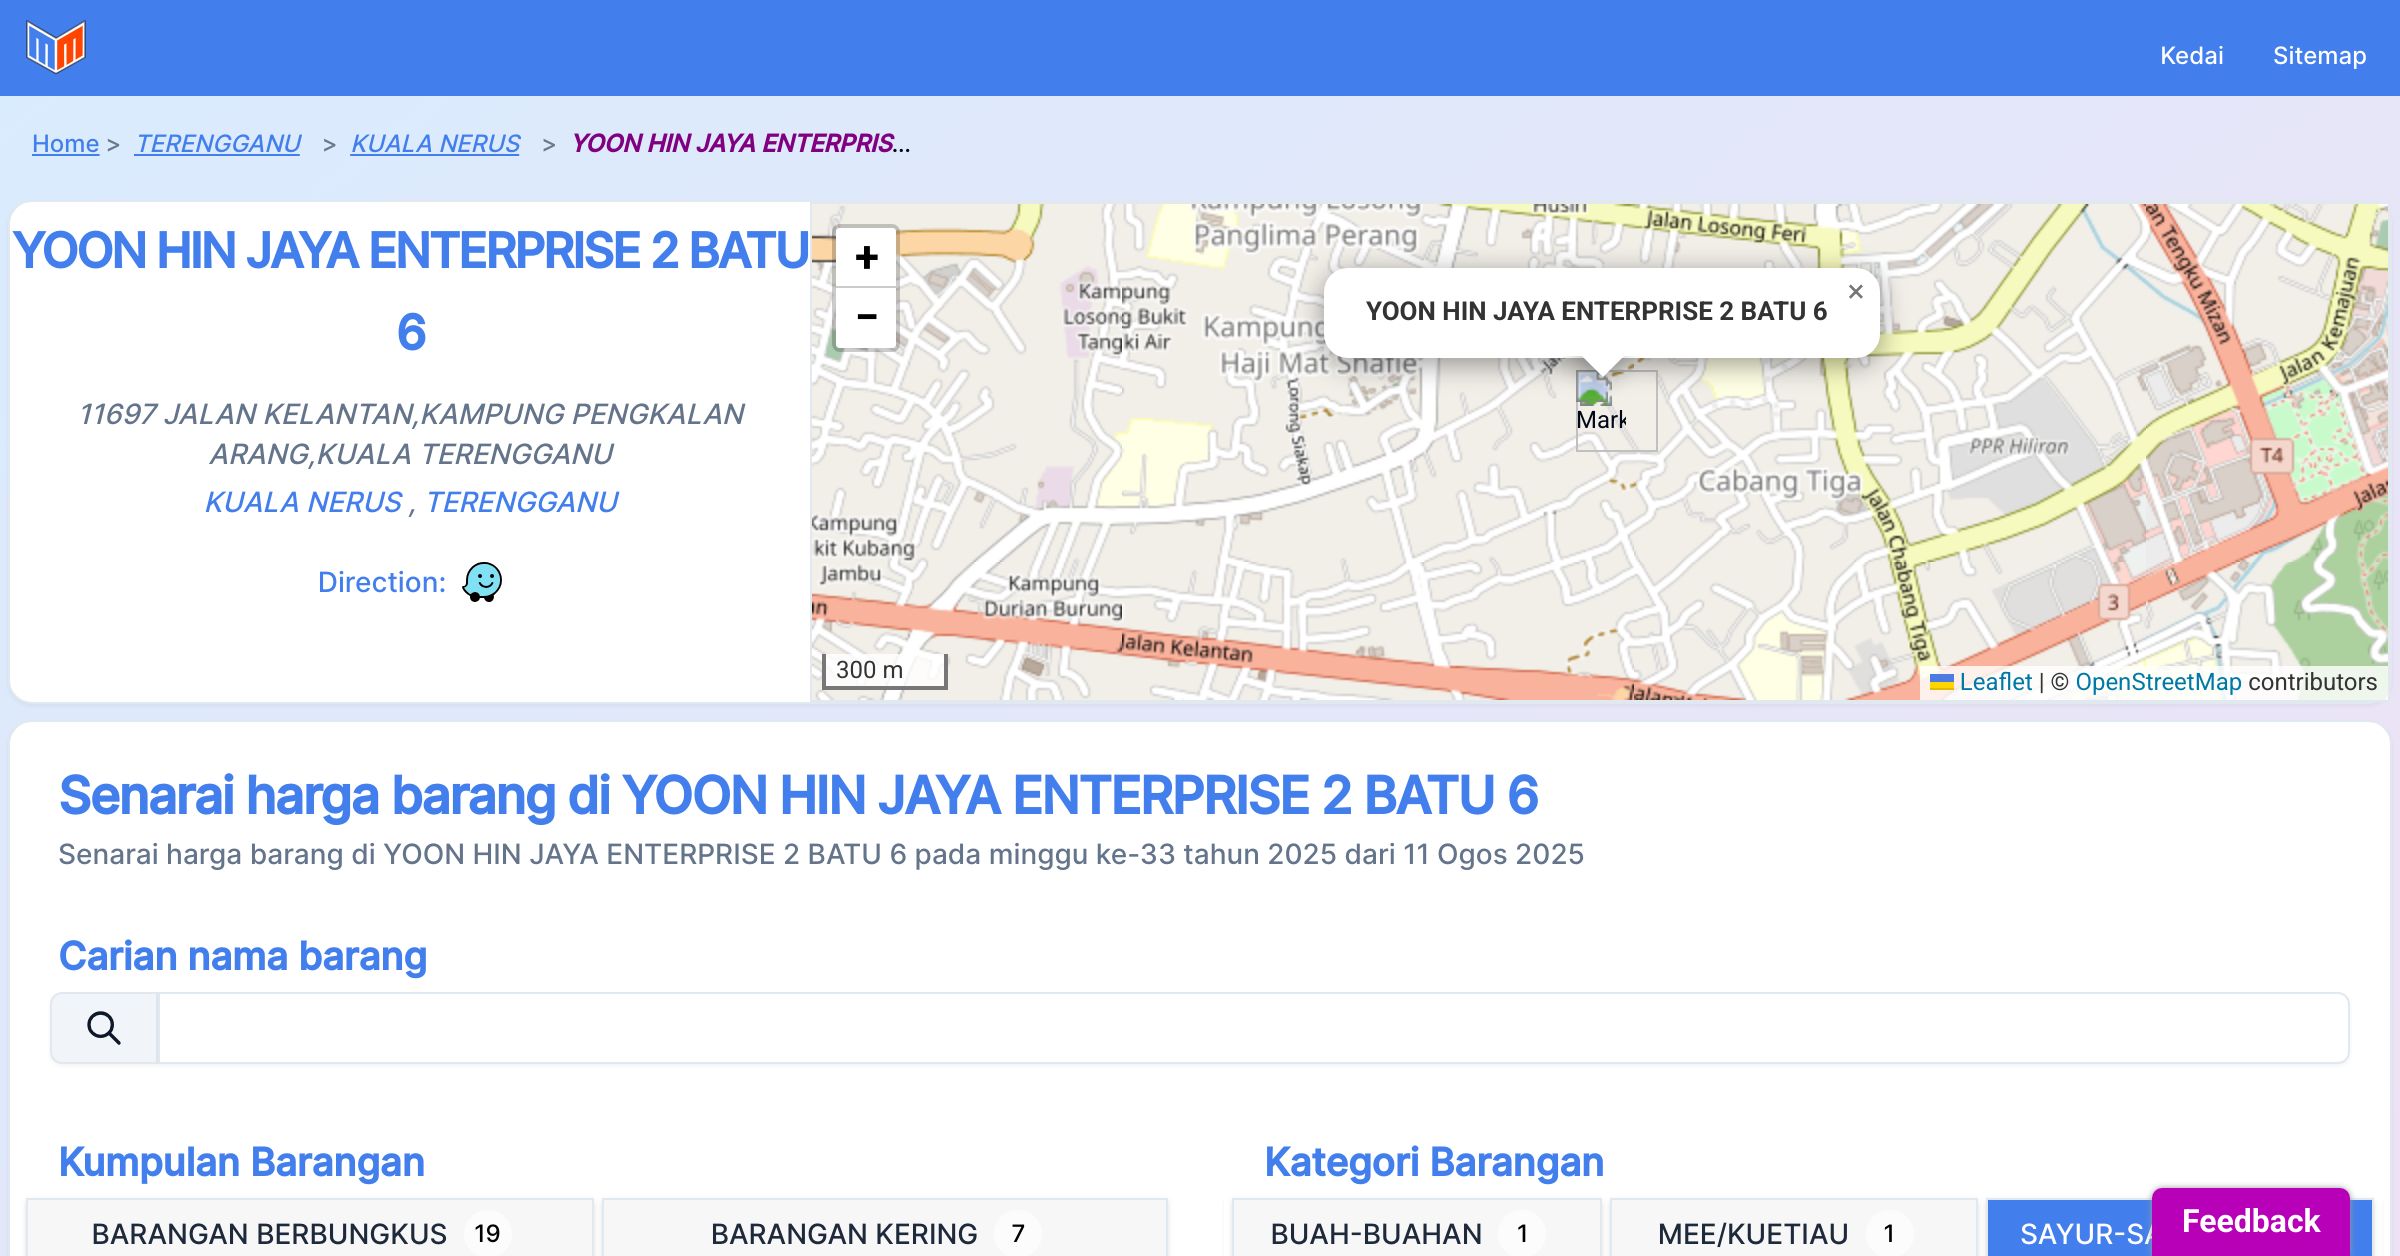The height and width of the screenshot is (1256, 2400).
Task: Click the site logo icon
Action: pyautogui.click(x=56, y=47)
